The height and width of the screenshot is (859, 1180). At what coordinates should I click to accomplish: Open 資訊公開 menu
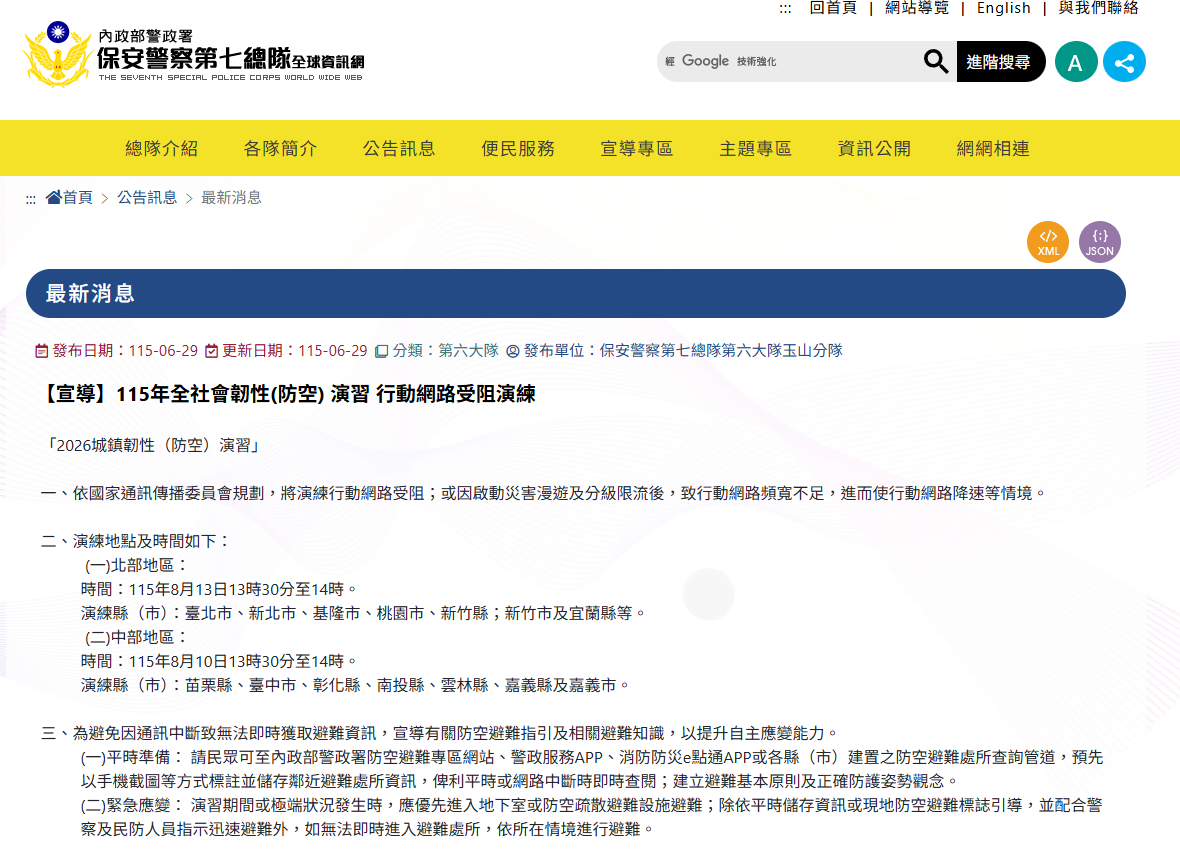[874, 148]
